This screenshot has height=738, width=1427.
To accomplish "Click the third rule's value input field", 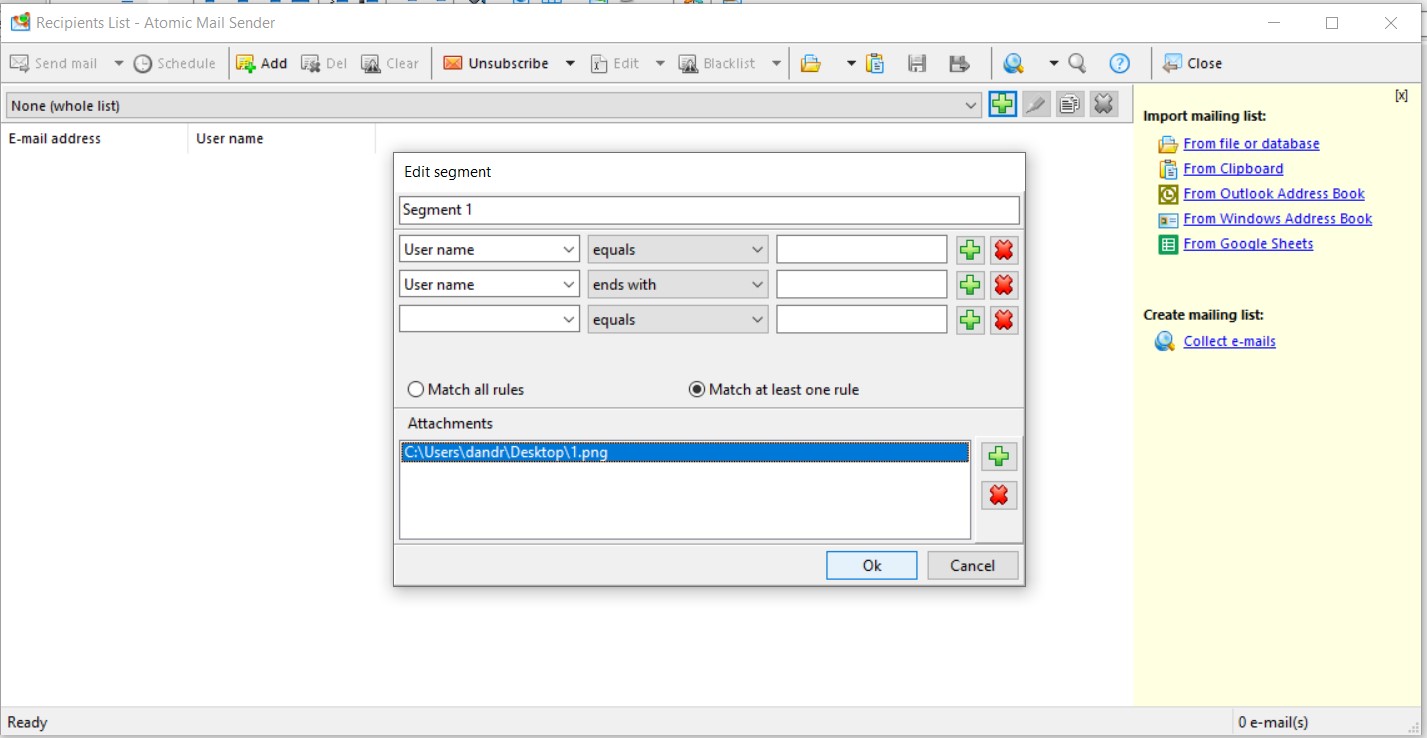I will coord(862,320).
